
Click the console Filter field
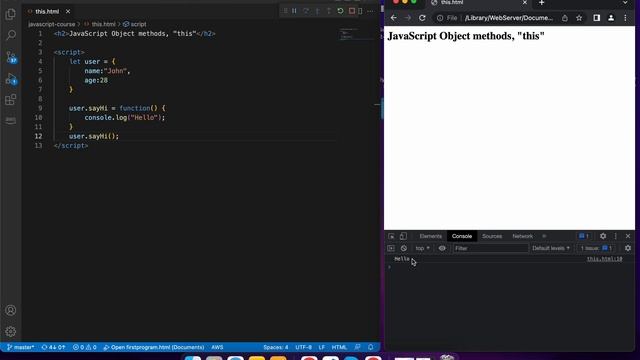tap(490, 248)
